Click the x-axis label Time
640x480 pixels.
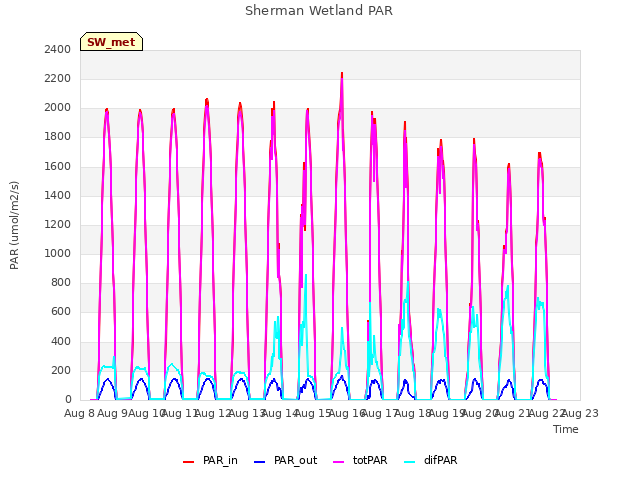point(566,429)
